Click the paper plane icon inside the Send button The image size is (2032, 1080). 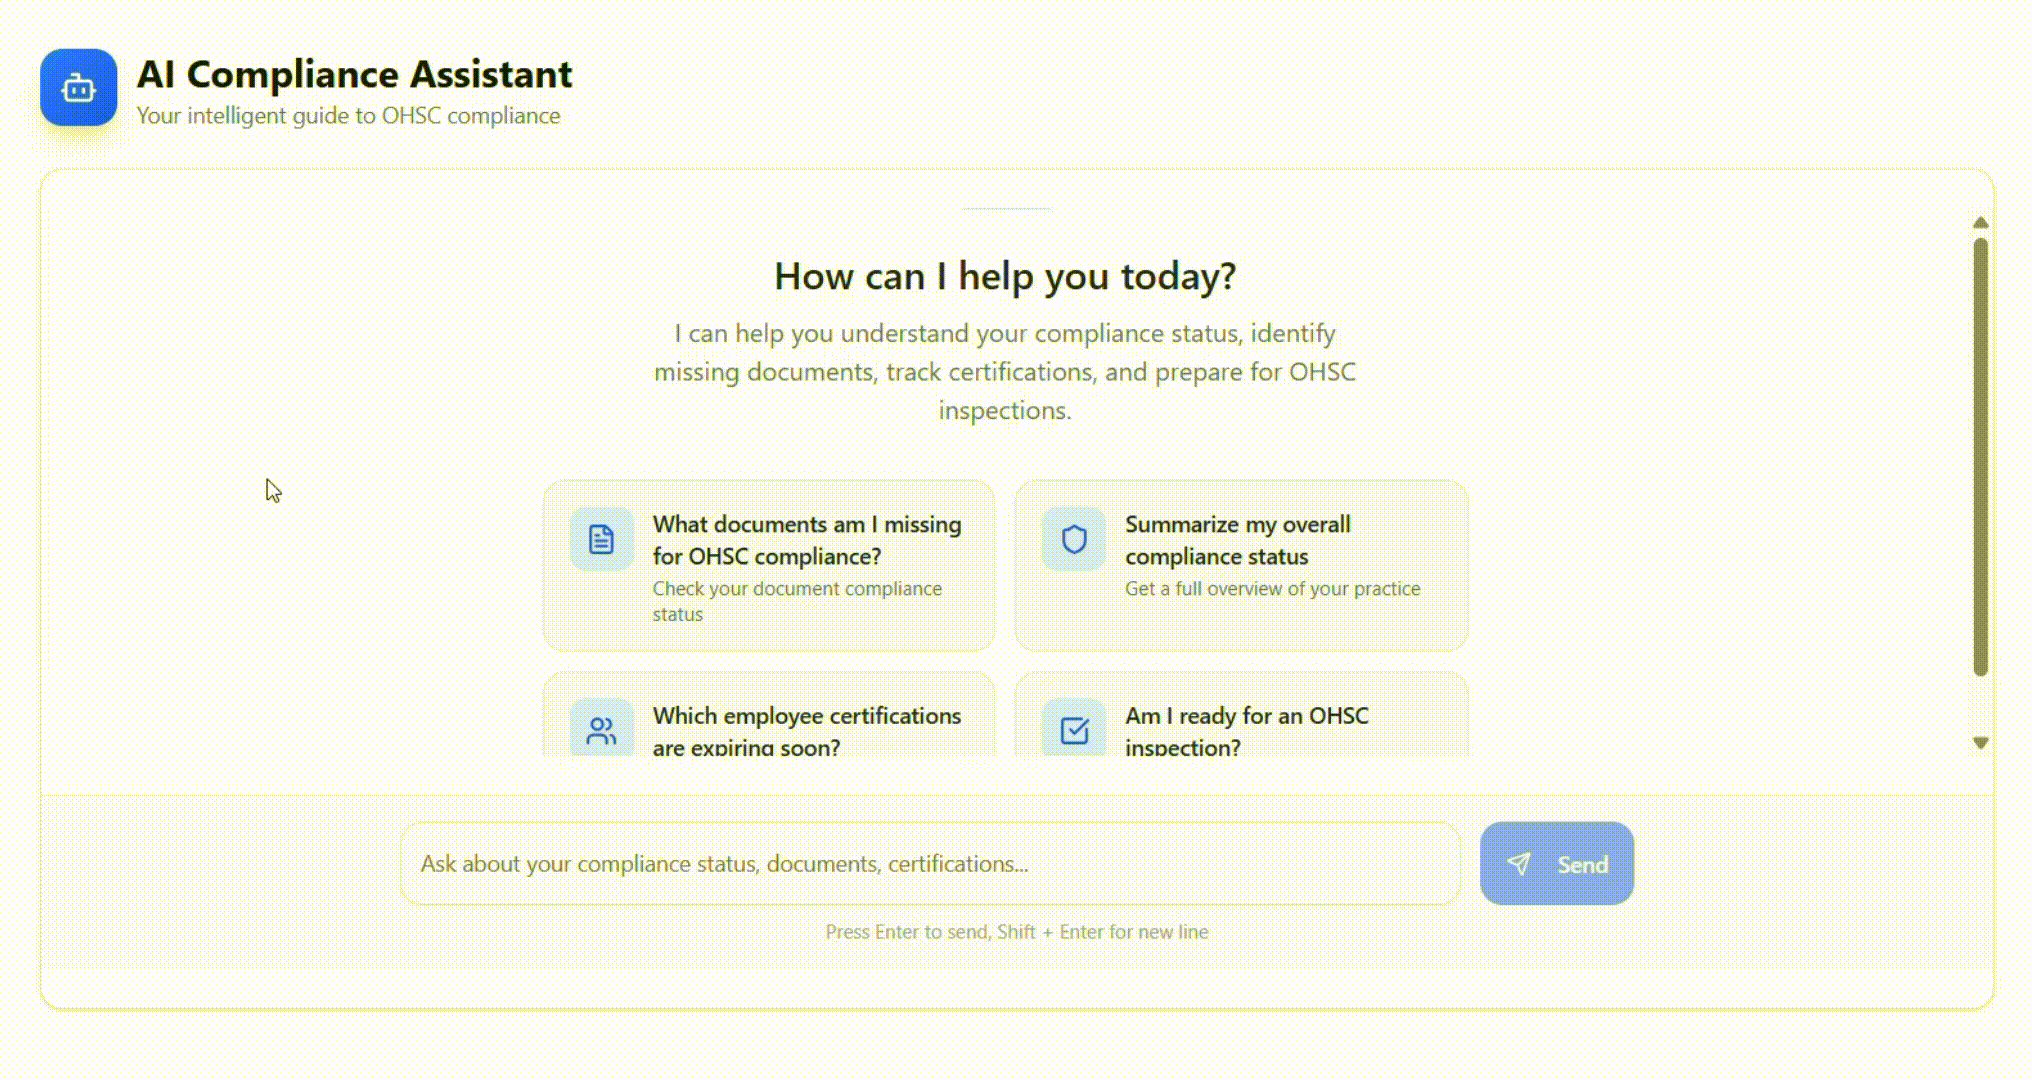[1521, 864]
